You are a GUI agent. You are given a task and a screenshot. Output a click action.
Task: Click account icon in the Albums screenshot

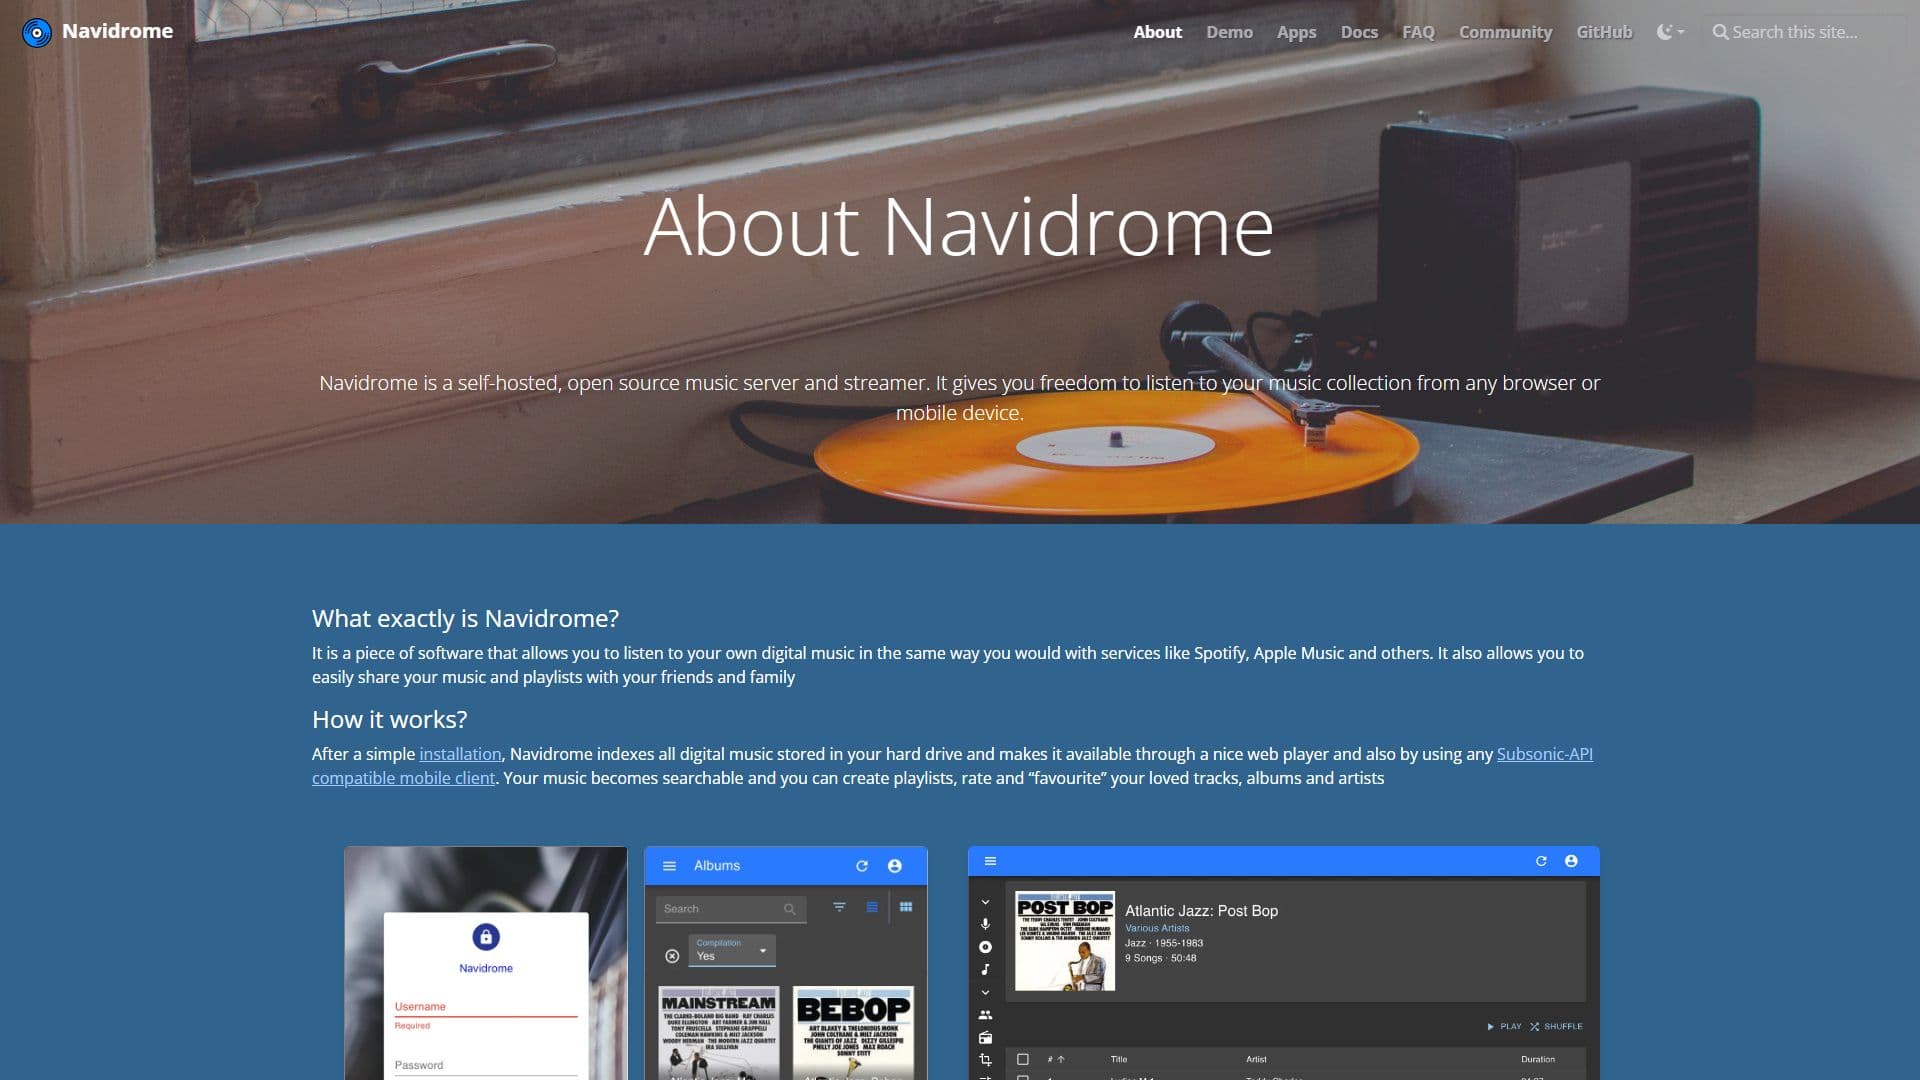895,866
